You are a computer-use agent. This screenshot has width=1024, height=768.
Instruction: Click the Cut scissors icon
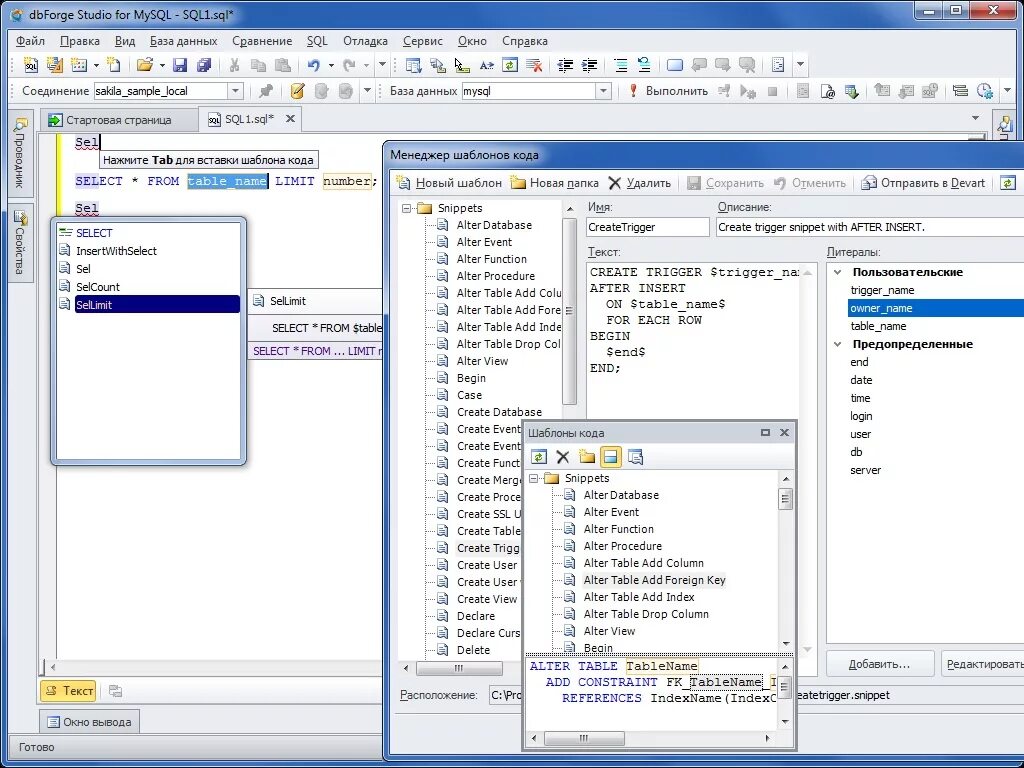pos(234,65)
